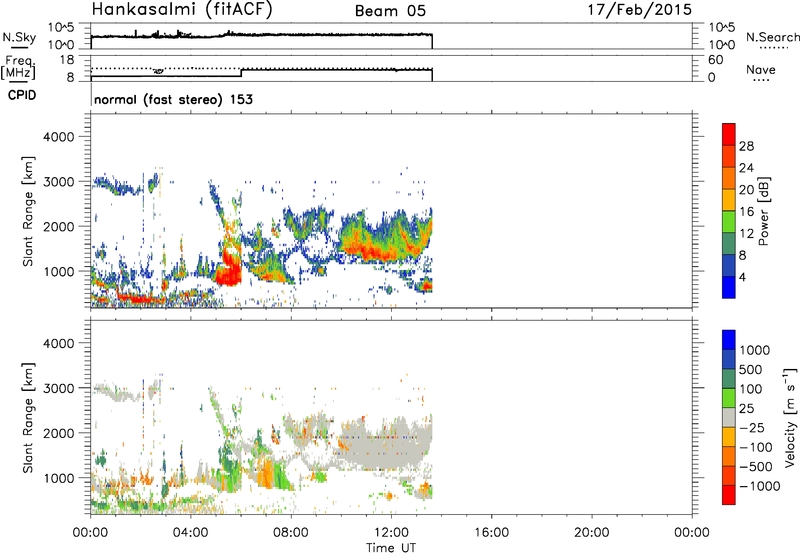Click the -25 tick on velocity colorbar
This screenshot has height=554, width=800.
755,427
